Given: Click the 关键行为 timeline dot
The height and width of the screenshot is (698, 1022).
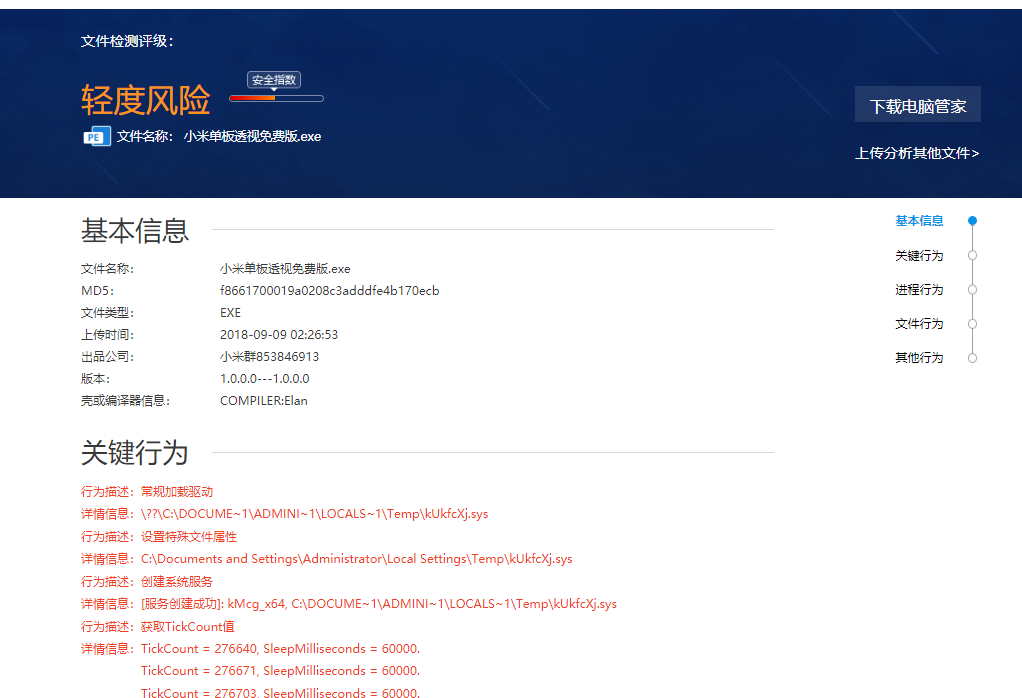Looking at the screenshot, I should (972, 256).
